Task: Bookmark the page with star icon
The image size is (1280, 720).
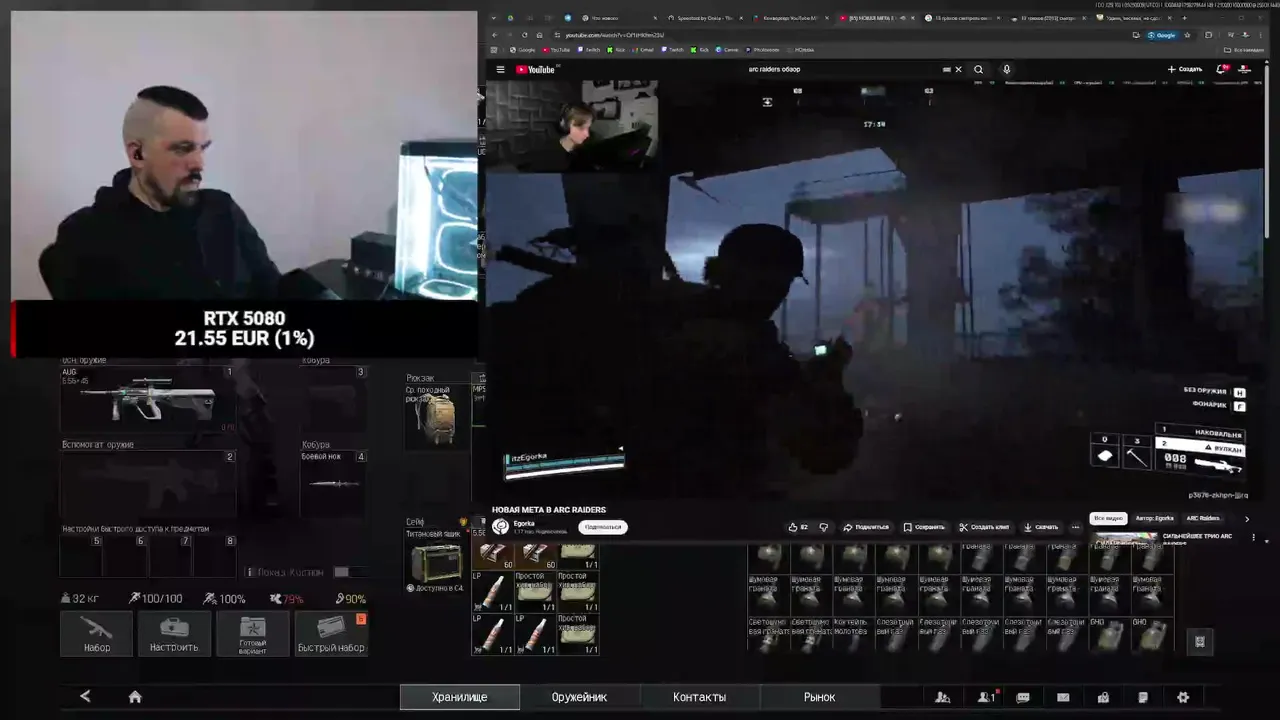Action: click(x=1187, y=35)
